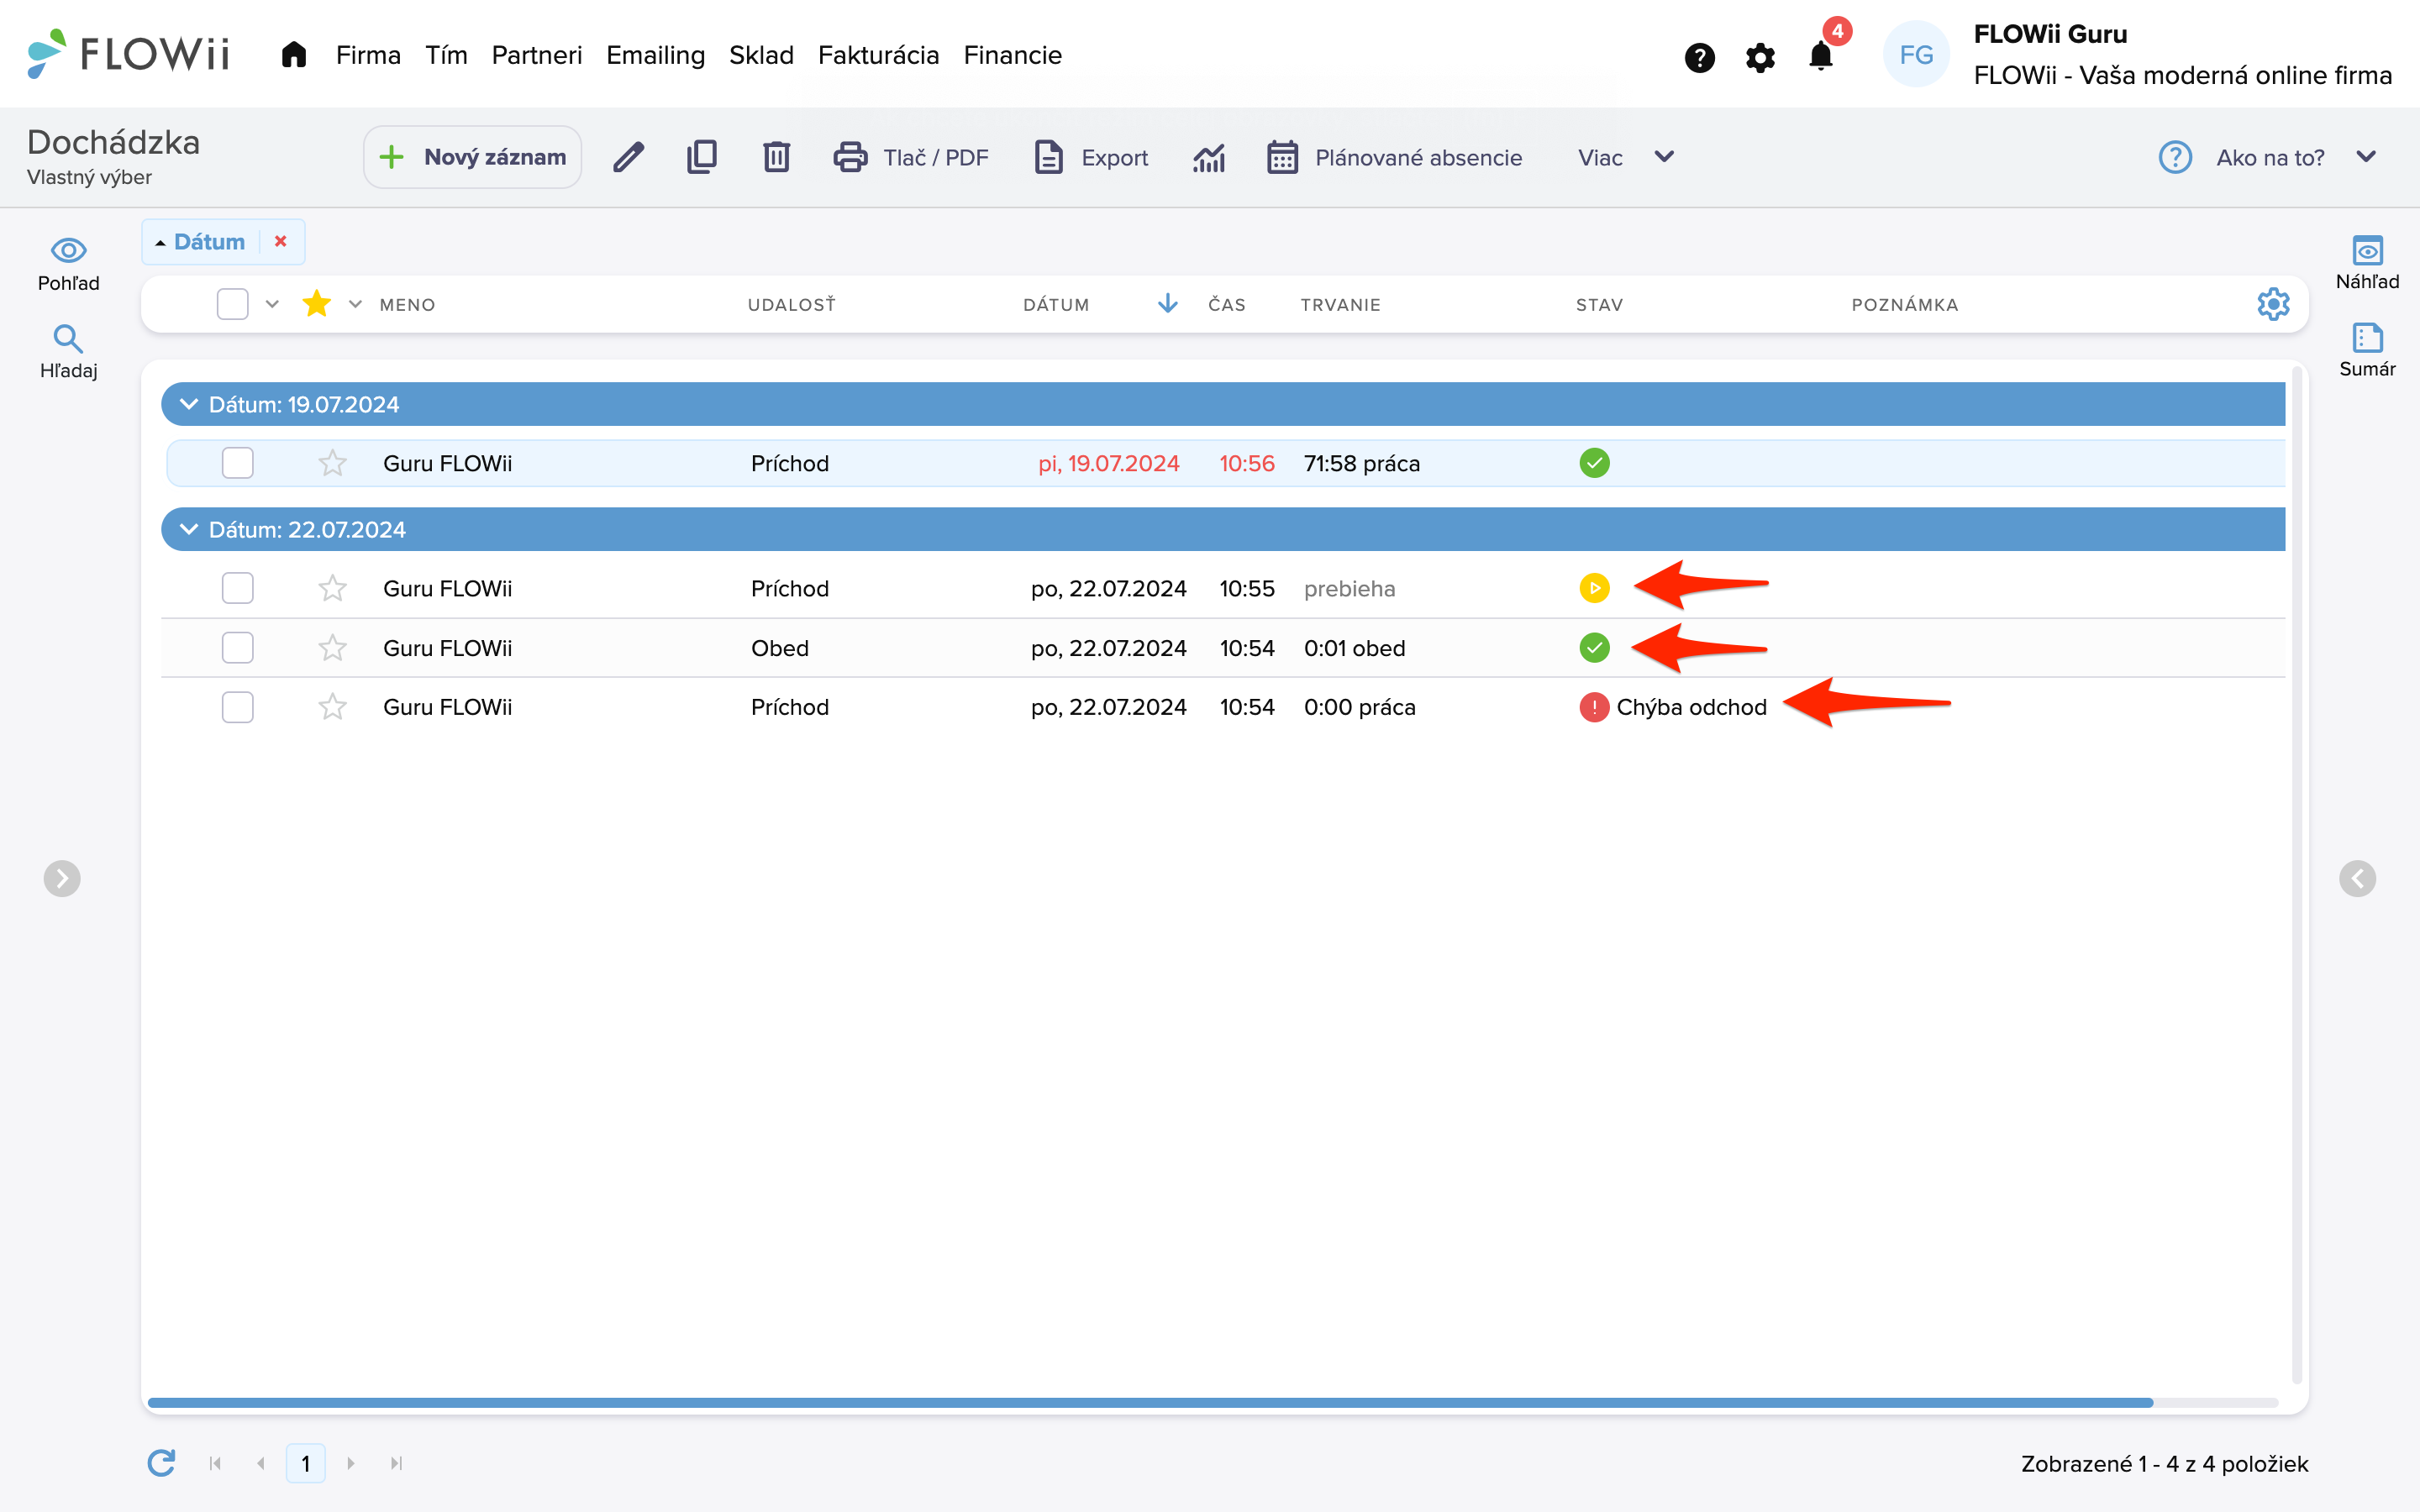Open column settings gear icon
The width and height of the screenshot is (2420, 1512).
2273,304
